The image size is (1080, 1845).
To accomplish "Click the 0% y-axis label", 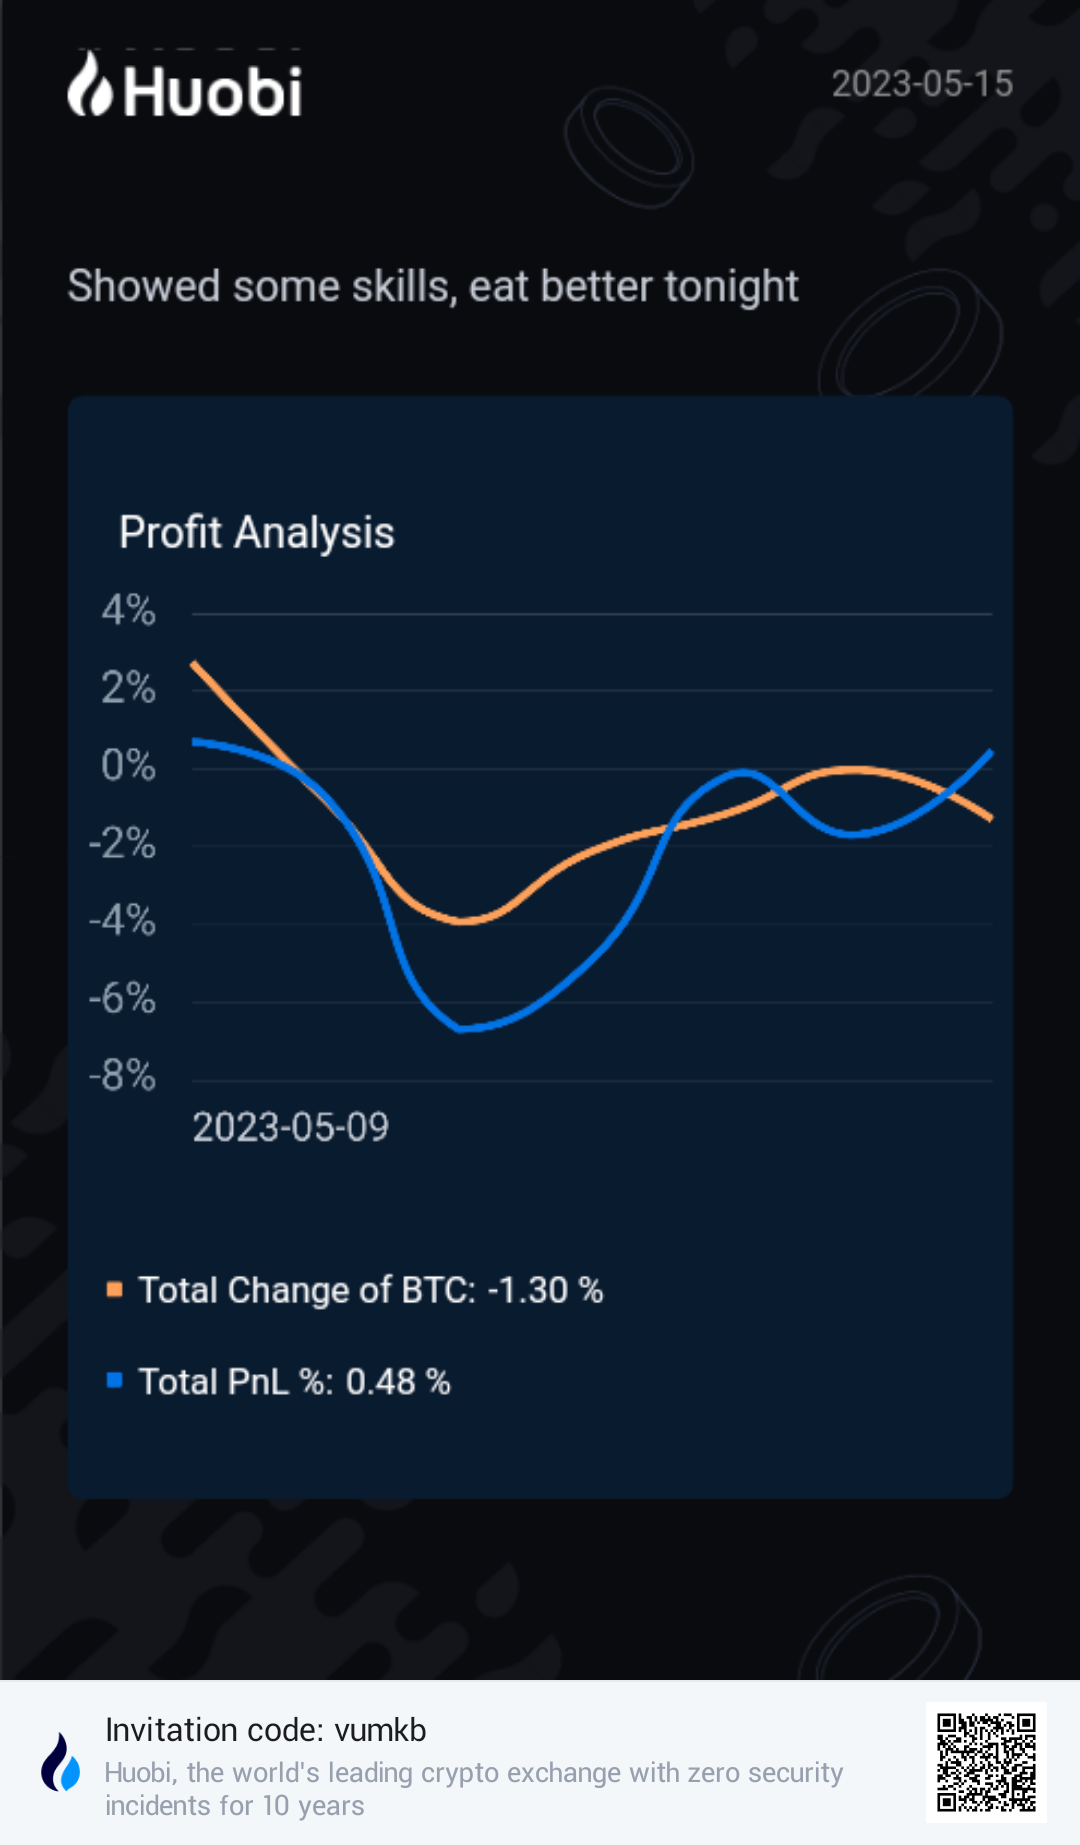I will click(x=129, y=766).
